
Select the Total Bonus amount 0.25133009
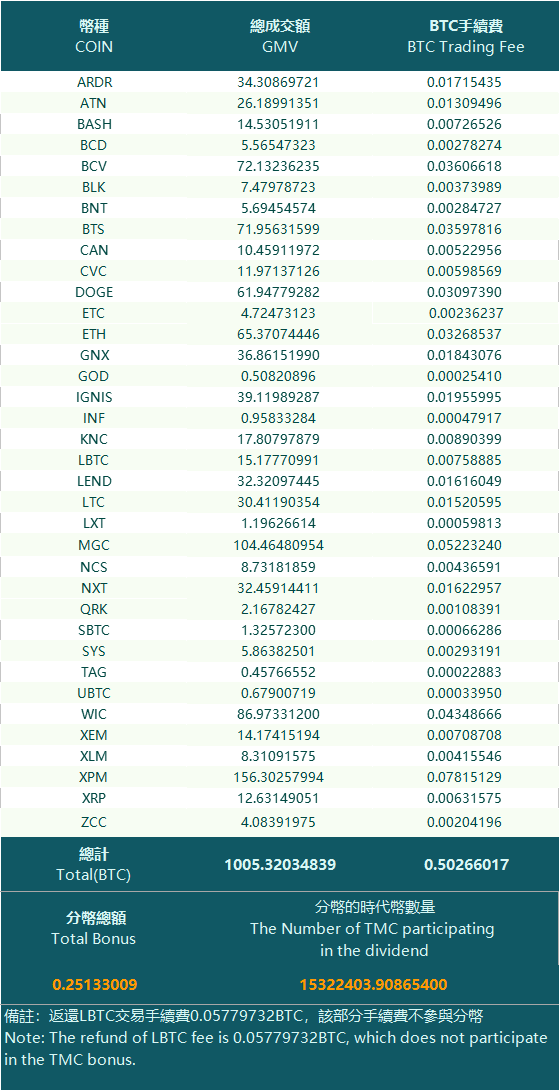(x=95, y=984)
